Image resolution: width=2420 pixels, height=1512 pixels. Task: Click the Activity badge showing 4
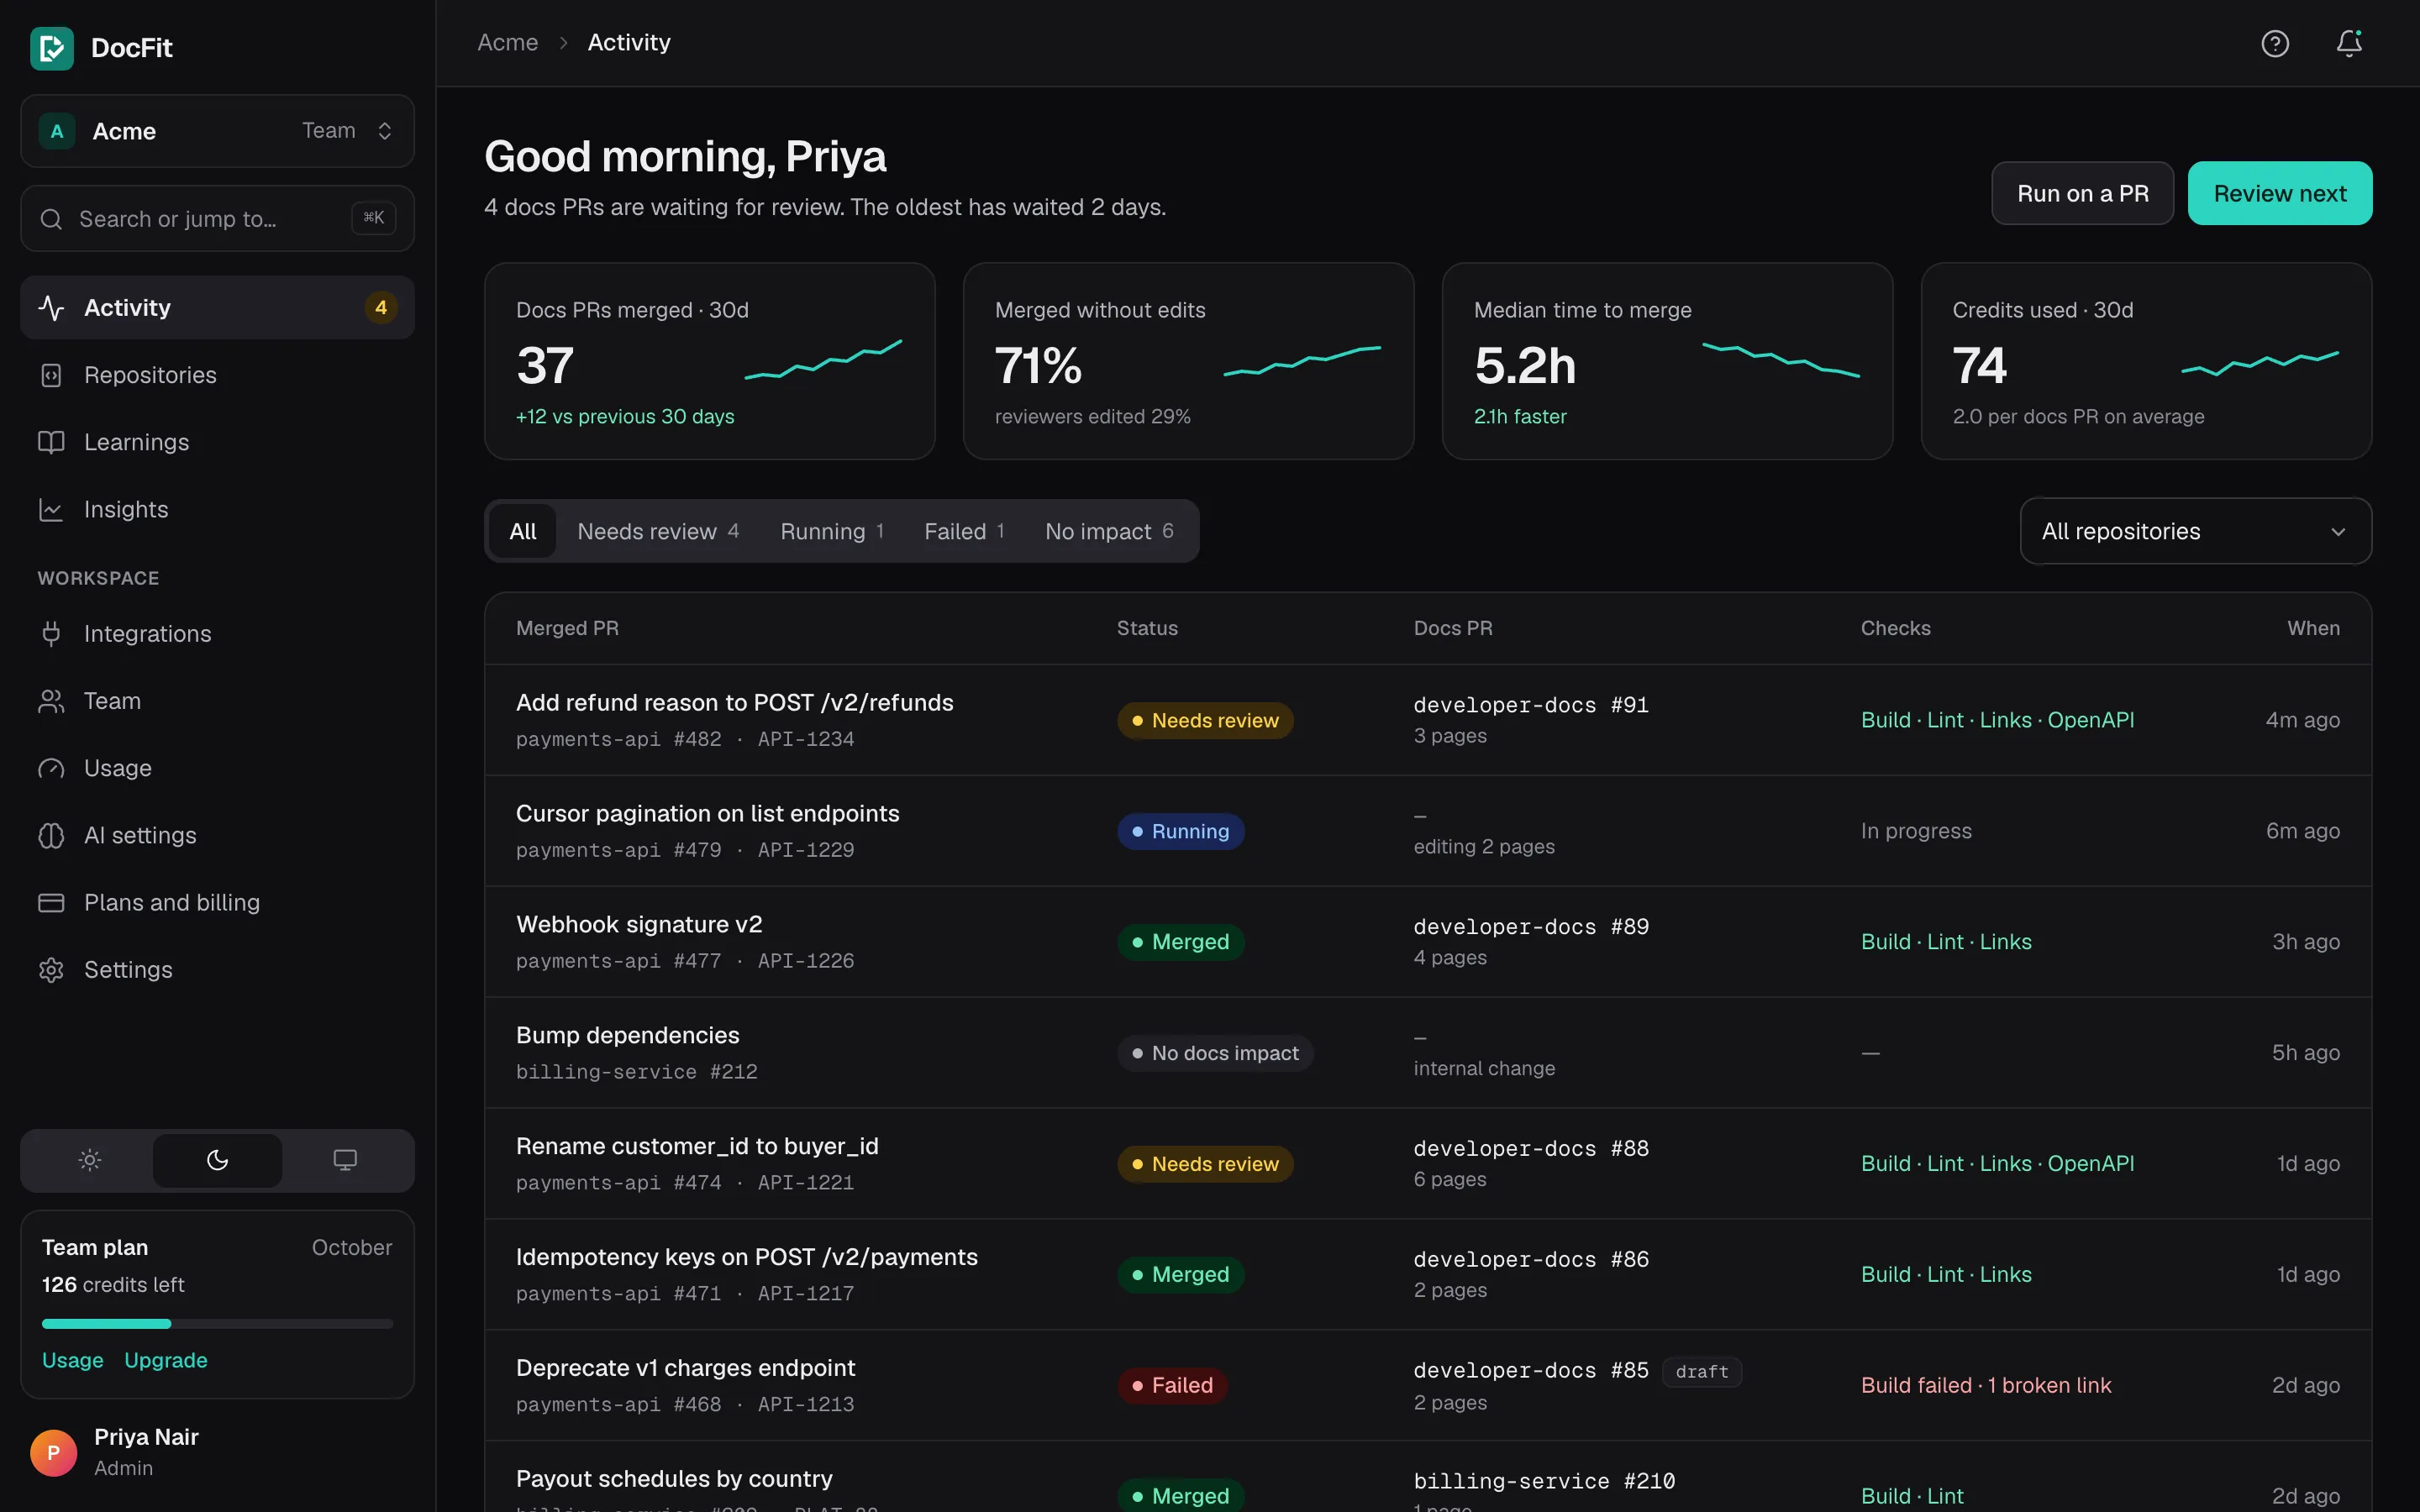coord(381,307)
